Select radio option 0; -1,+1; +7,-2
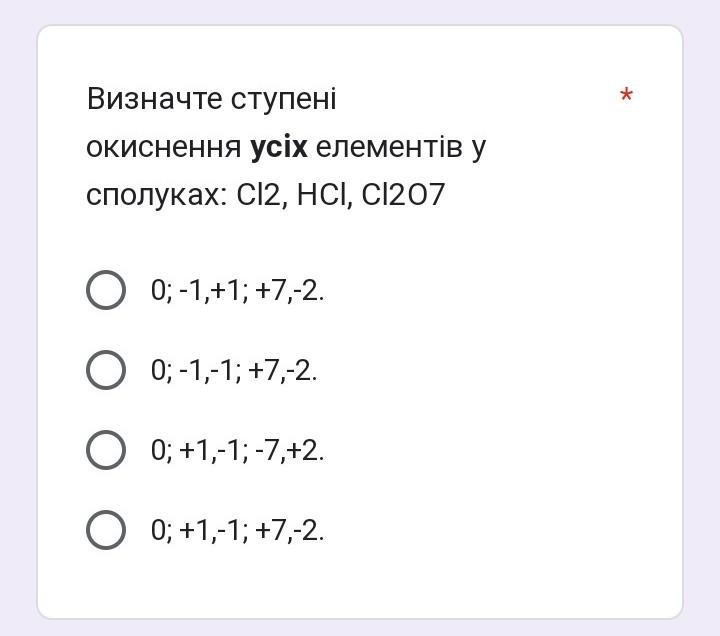The image size is (720, 636). pos(106,290)
